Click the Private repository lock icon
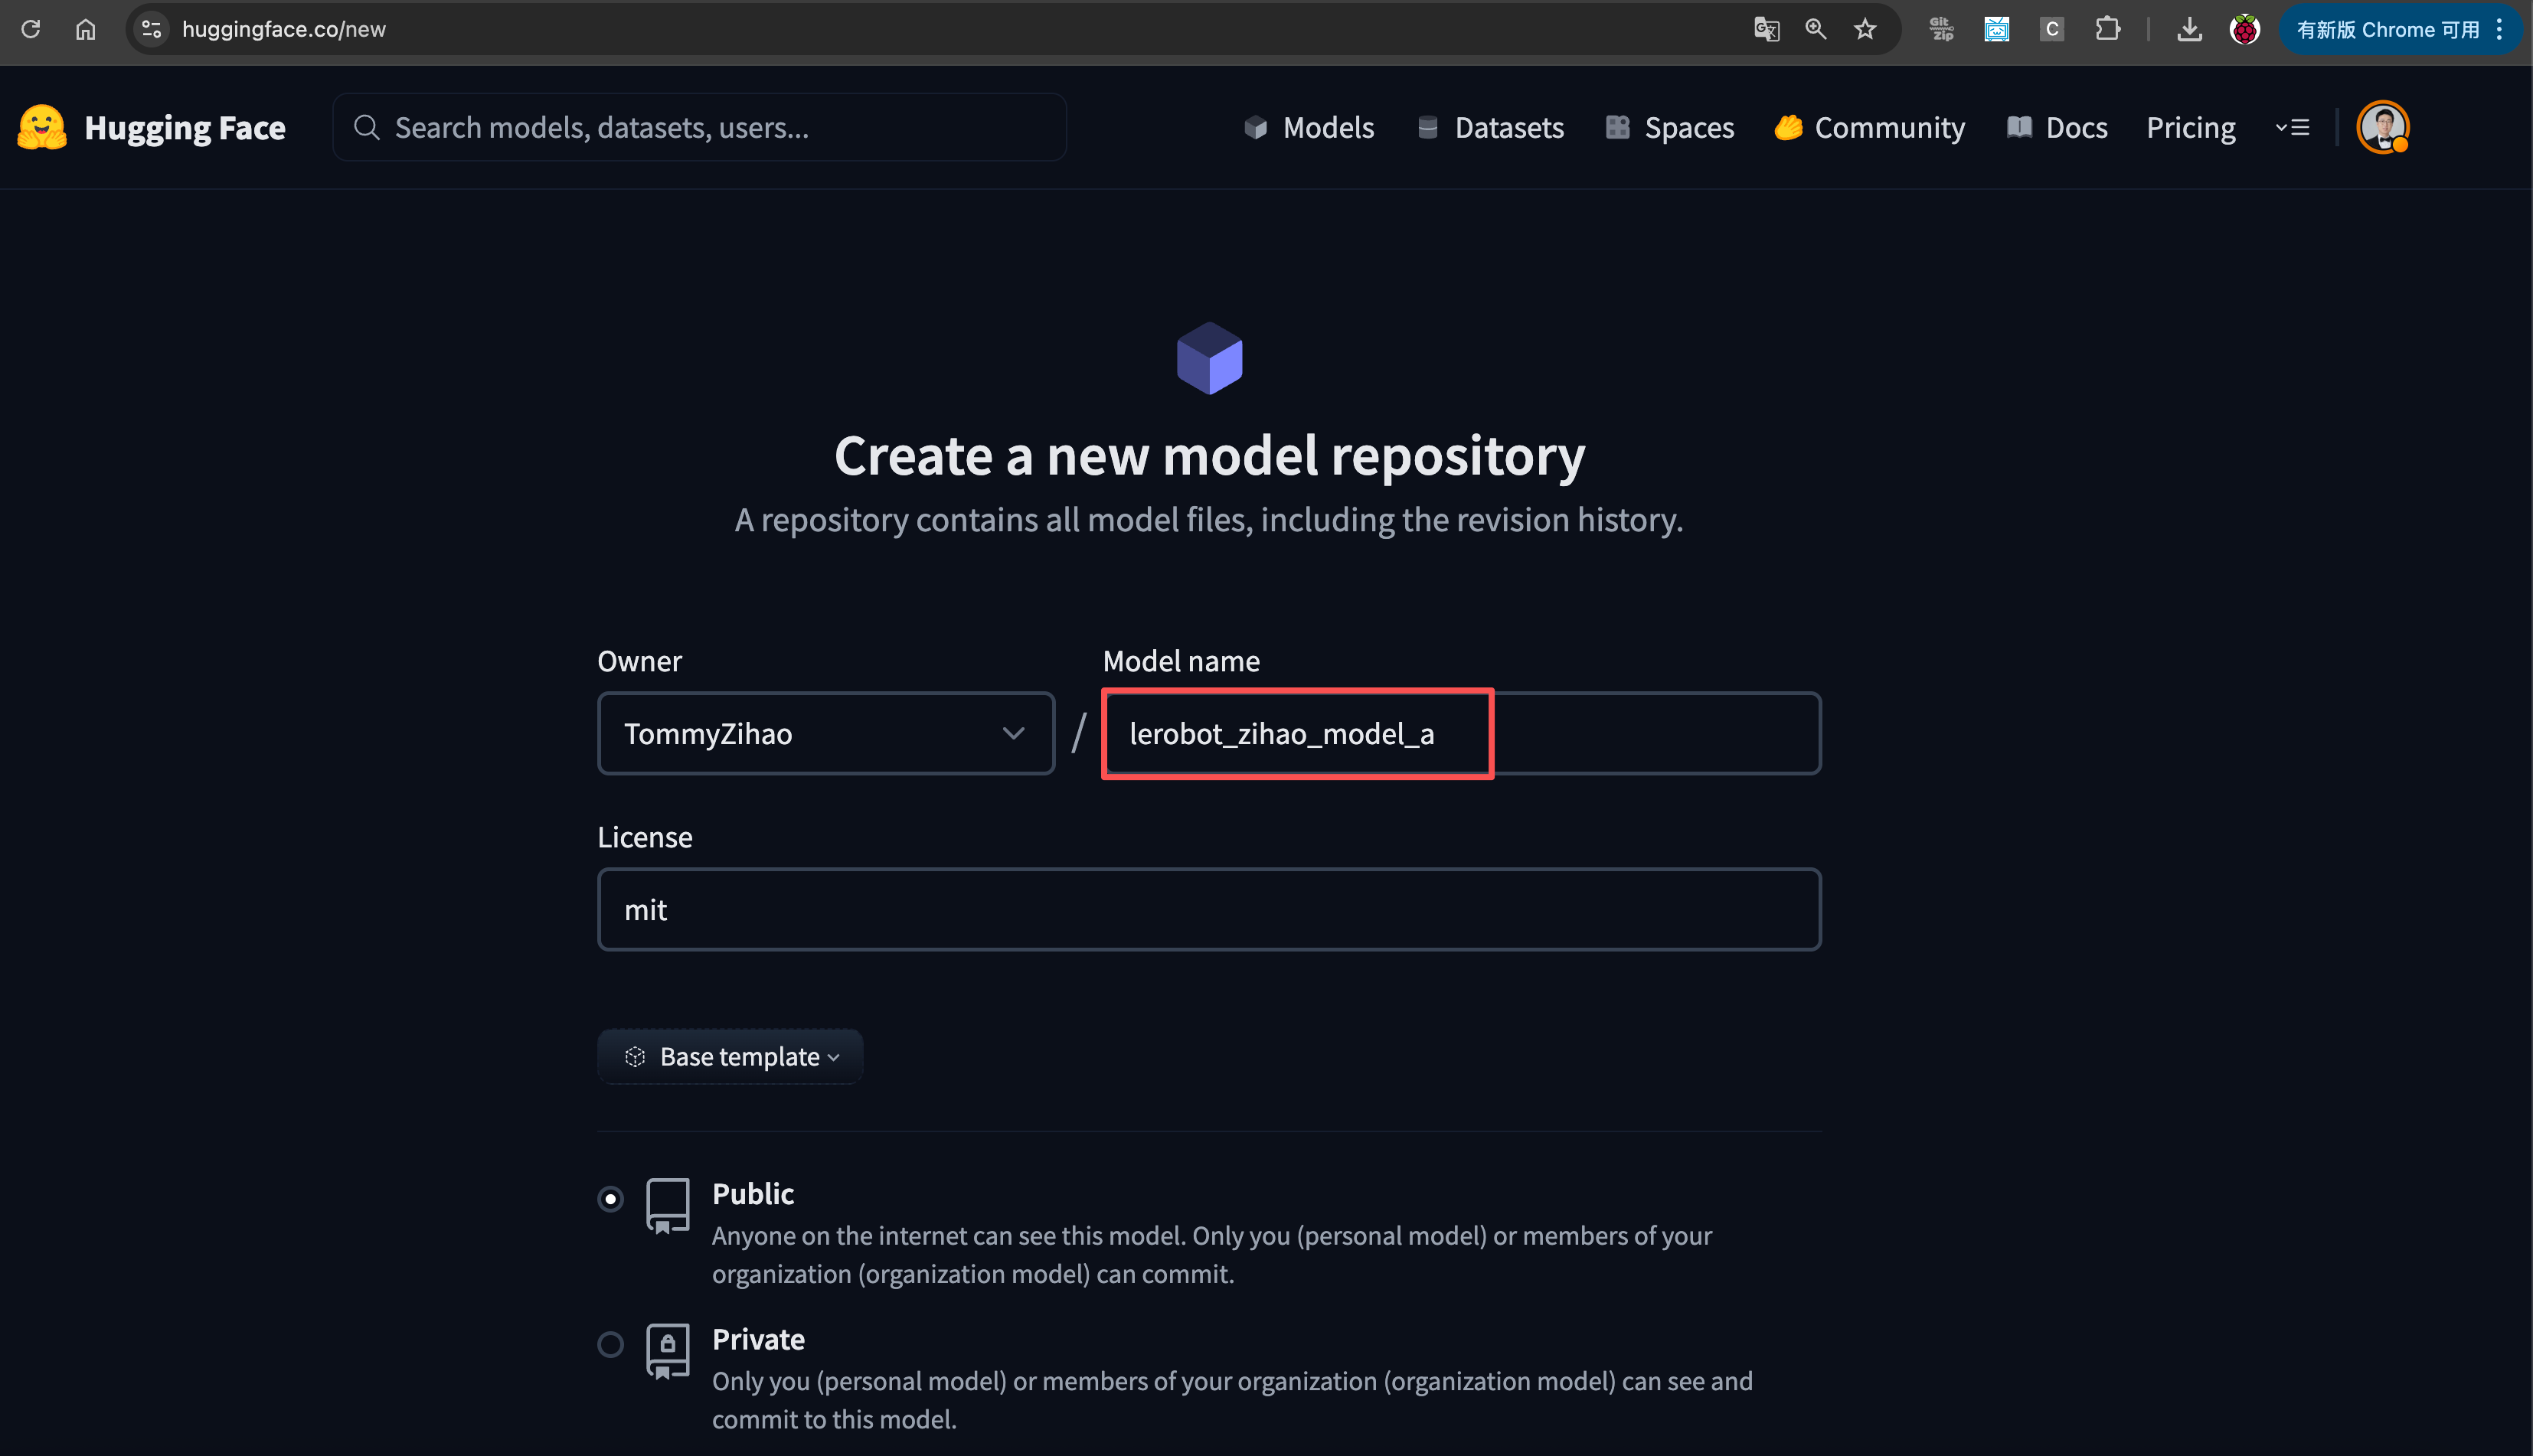The height and width of the screenshot is (1456, 2533). click(x=667, y=1351)
